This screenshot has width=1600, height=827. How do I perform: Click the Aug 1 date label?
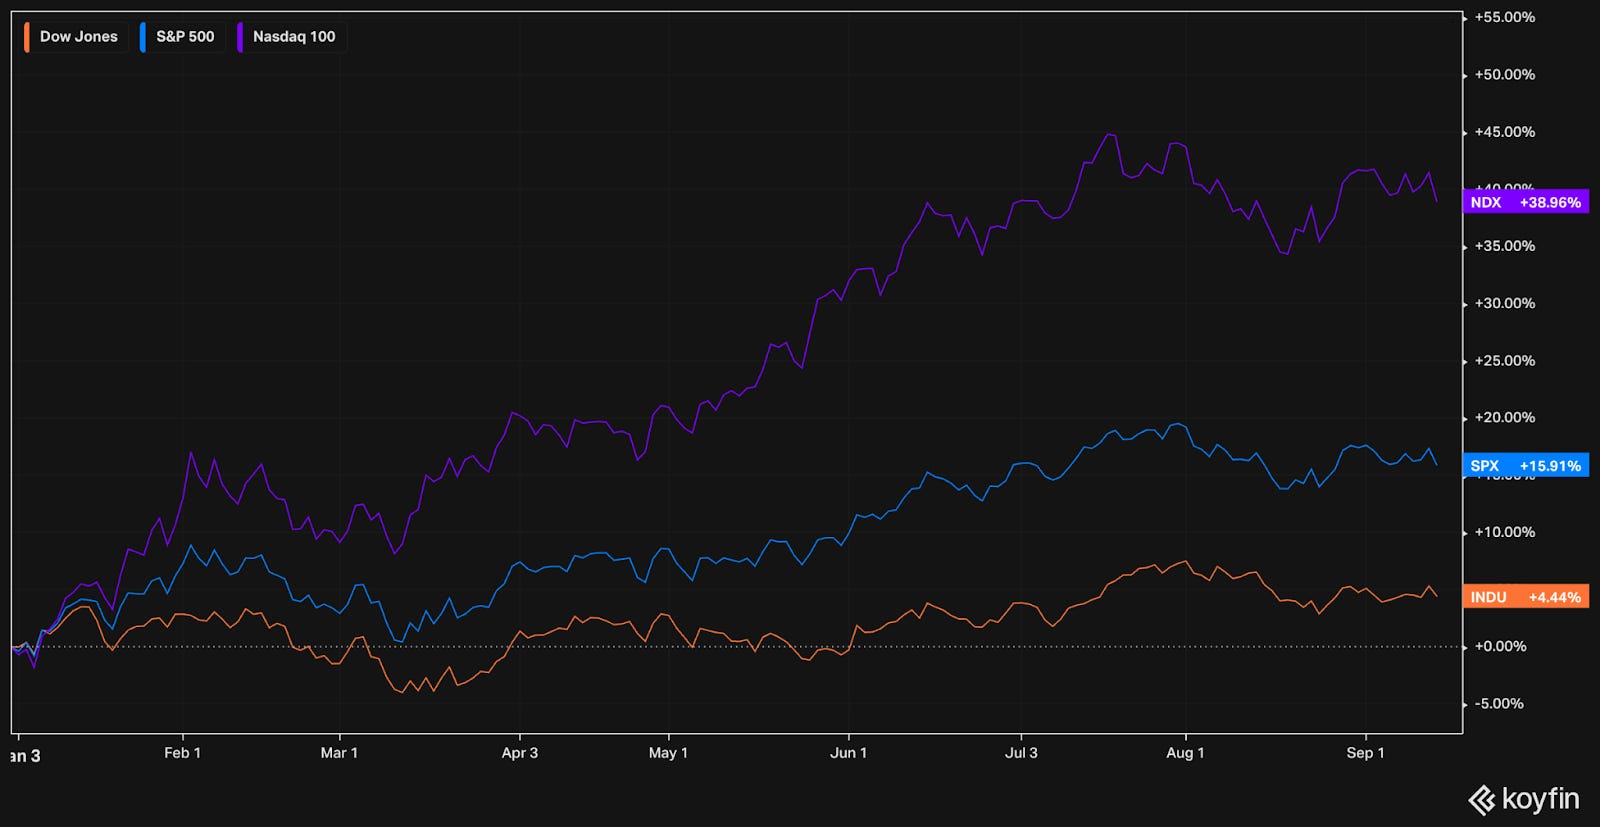click(x=1185, y=753)
